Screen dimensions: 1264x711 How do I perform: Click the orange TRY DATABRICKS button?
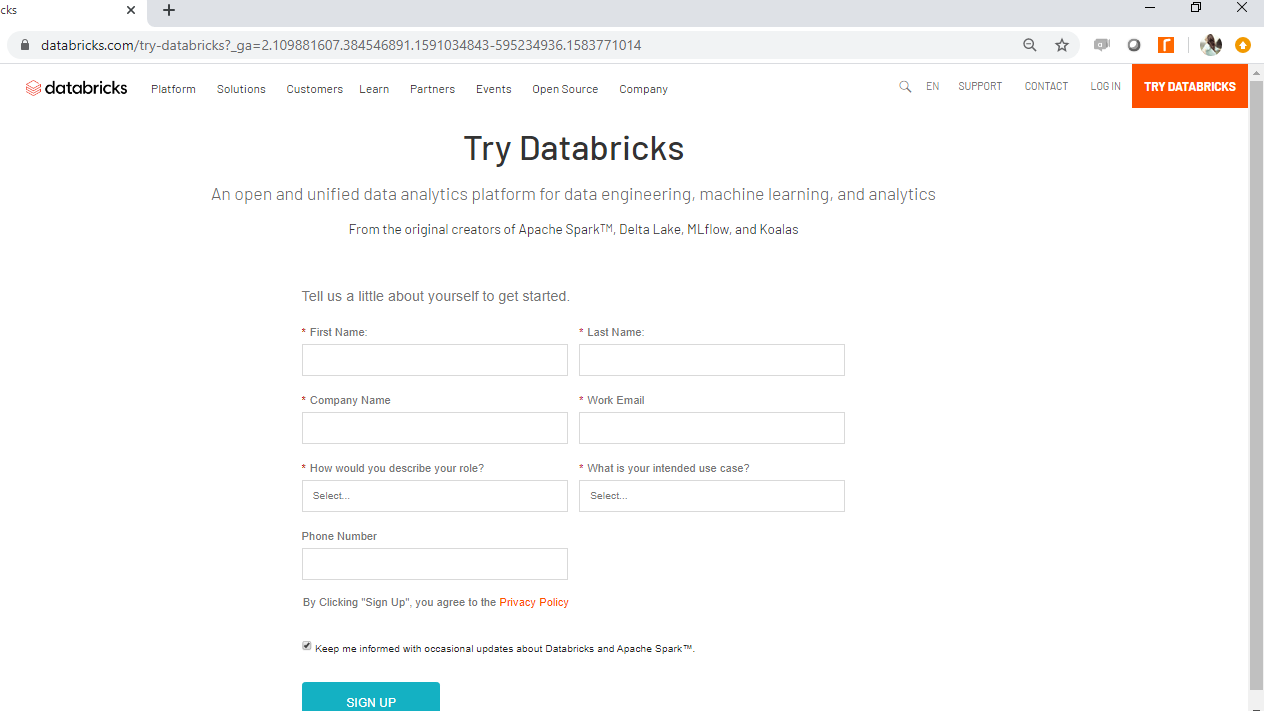coord(1190,86)
